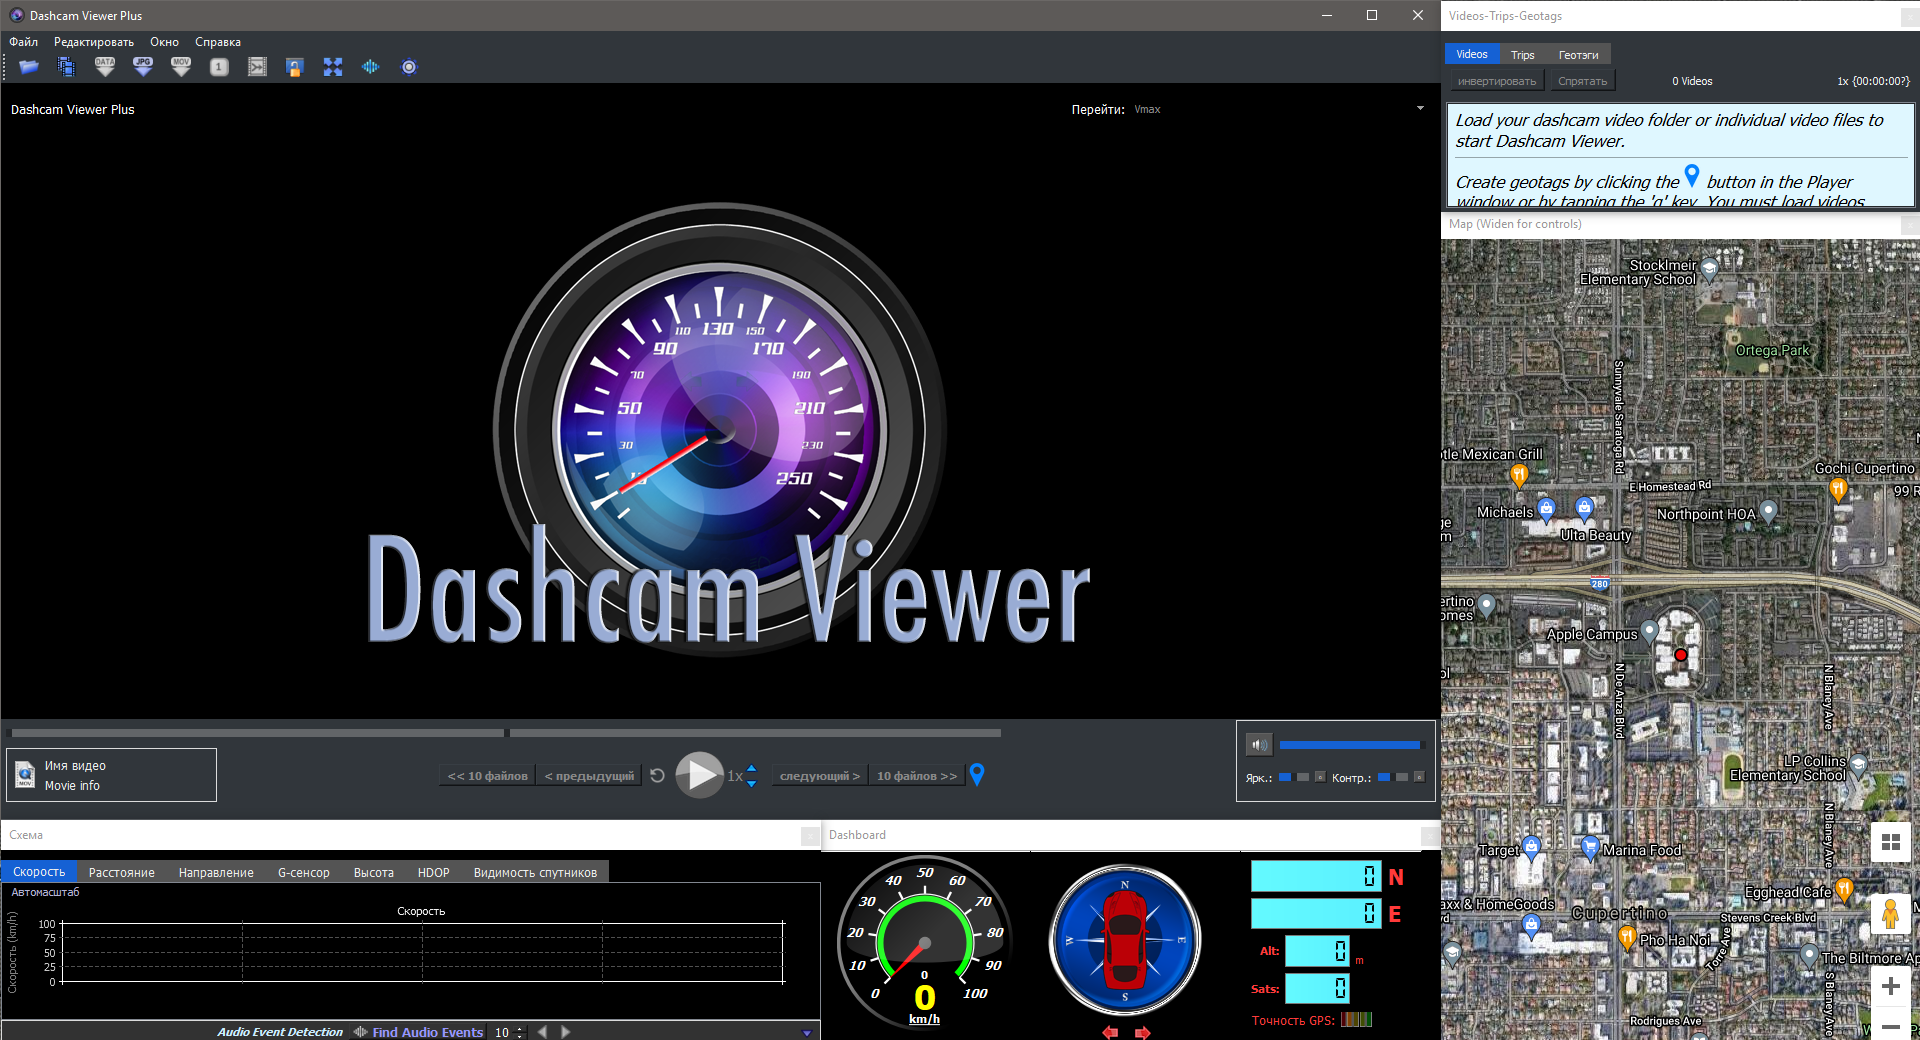1920x1040 pixels.
Task: Export a movie clip with the MOV icon
Action: (181, 67)
